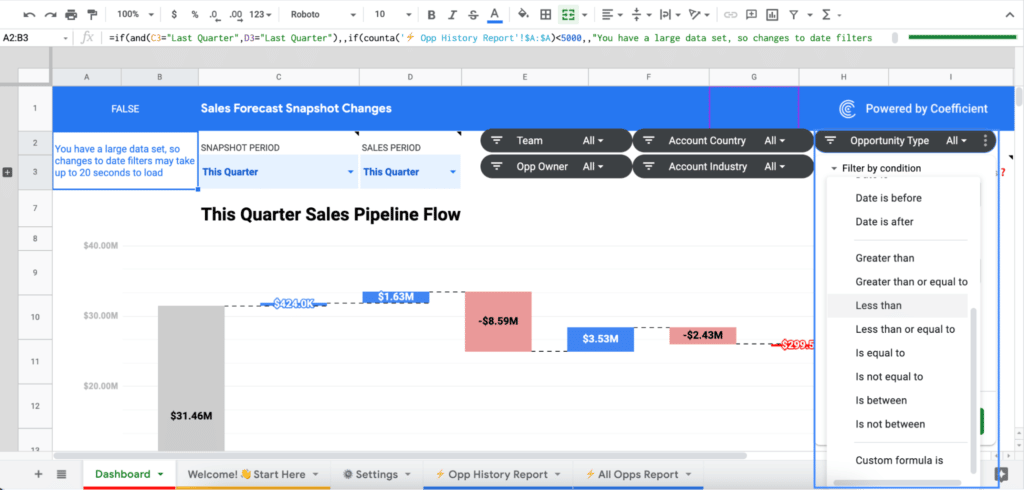The height and width of the screenshot is (490, 1024).
Task: Click the filter funnel toolbar icon
Action: click(793, 14)
